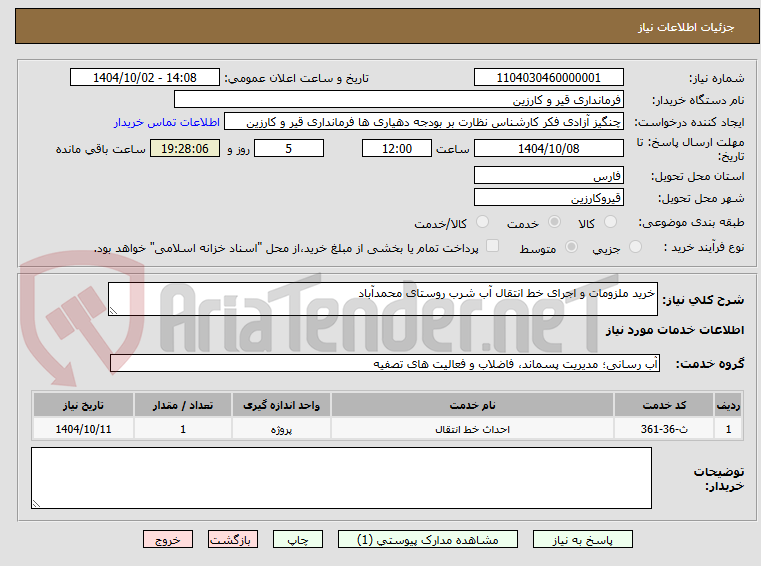Select the کالا radio button
This screenshot has width=761, height=566.
(x=610, y=222)
